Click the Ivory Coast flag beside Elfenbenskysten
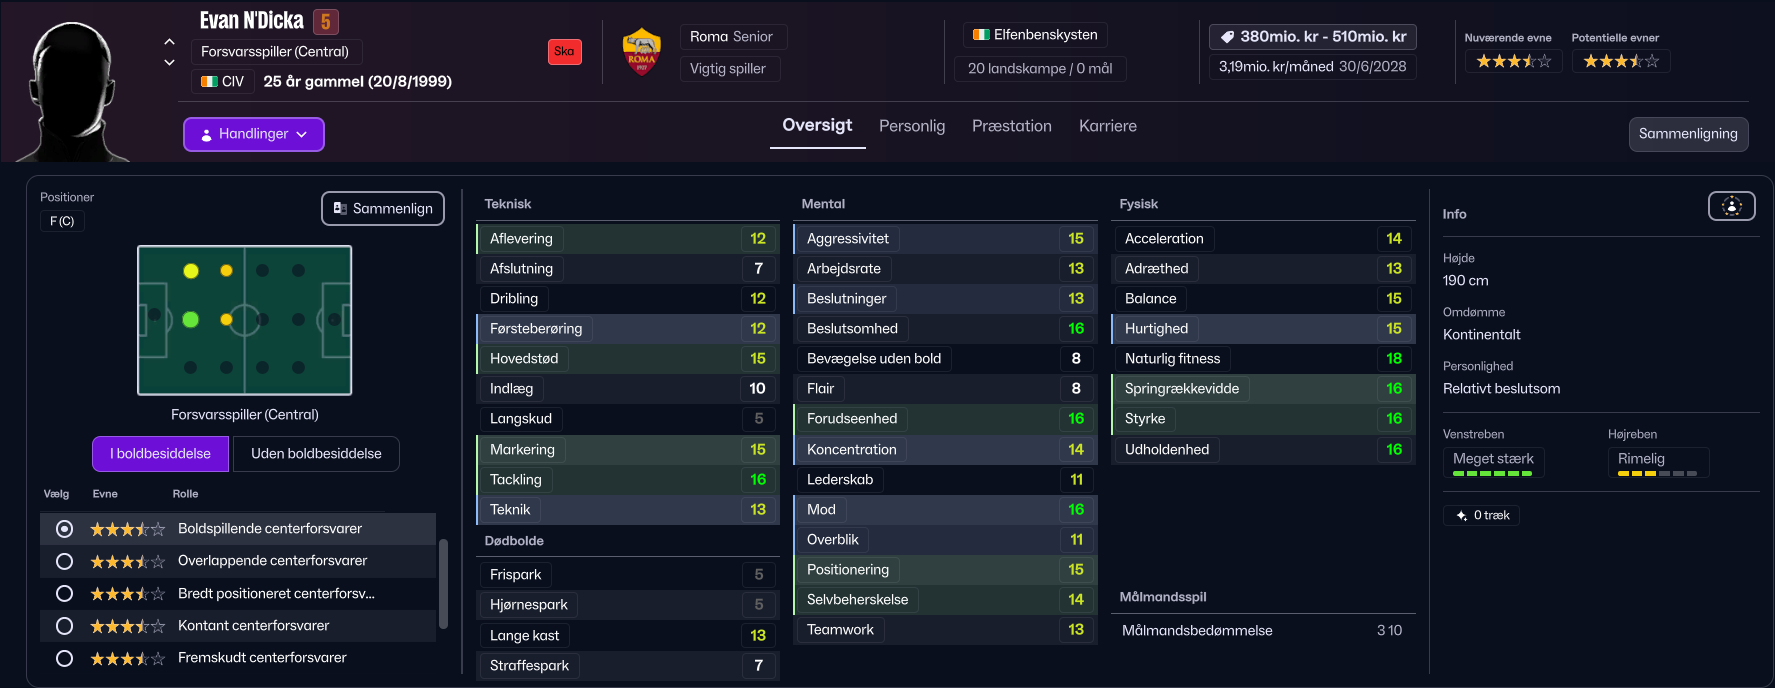1775x688 pixels. pyautogui.click(x=981, y=35)
